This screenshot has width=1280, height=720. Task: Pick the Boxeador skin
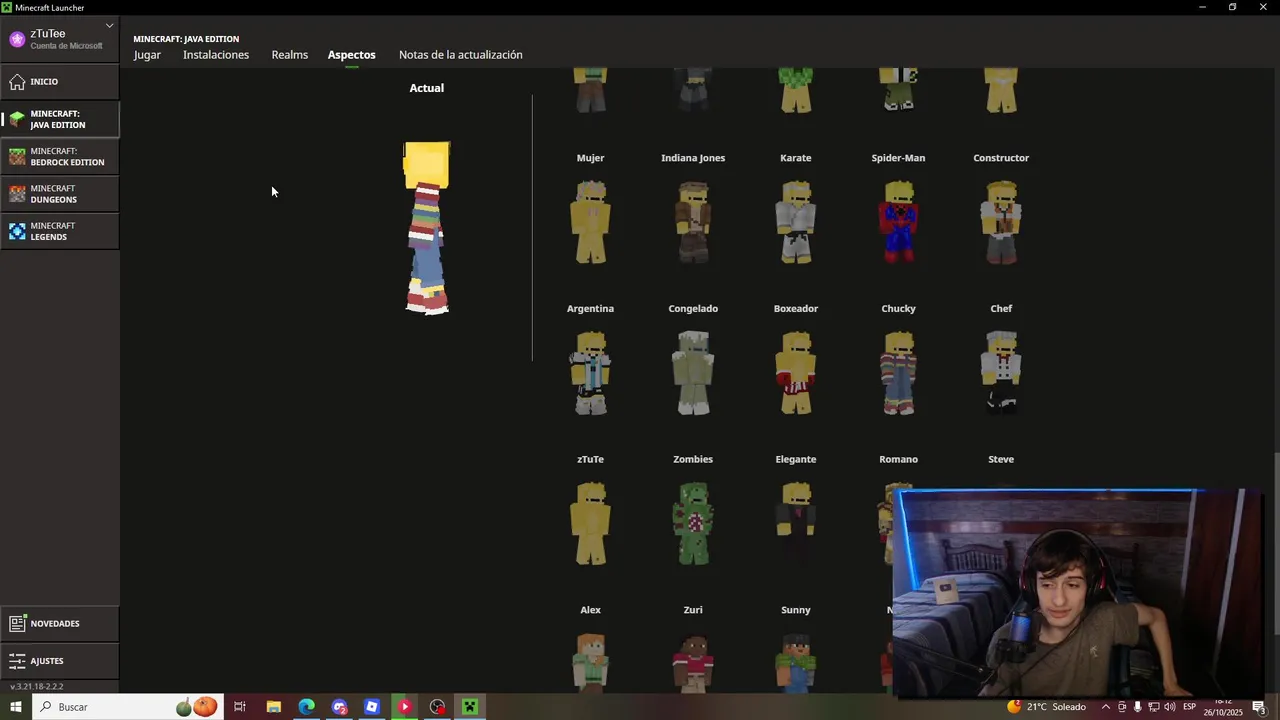(796, 373)
